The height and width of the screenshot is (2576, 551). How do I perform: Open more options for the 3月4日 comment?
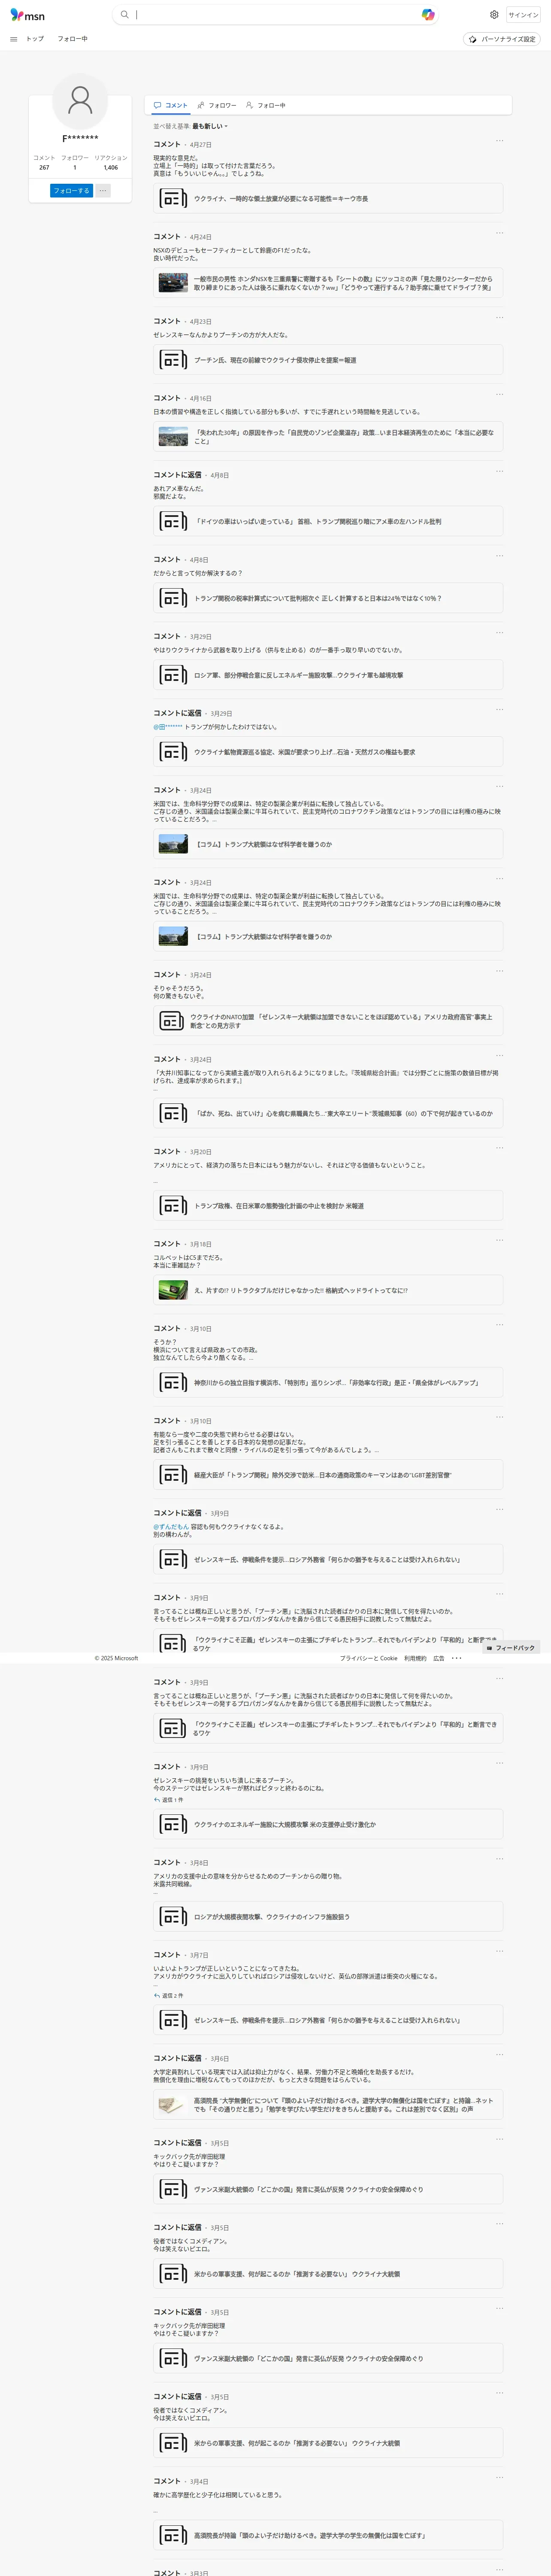pos(499,2478)
